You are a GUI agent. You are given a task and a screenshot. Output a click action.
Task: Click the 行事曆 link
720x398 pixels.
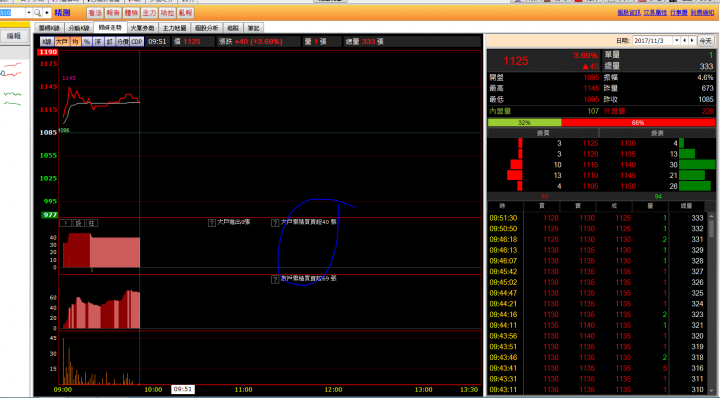[679, 13]
